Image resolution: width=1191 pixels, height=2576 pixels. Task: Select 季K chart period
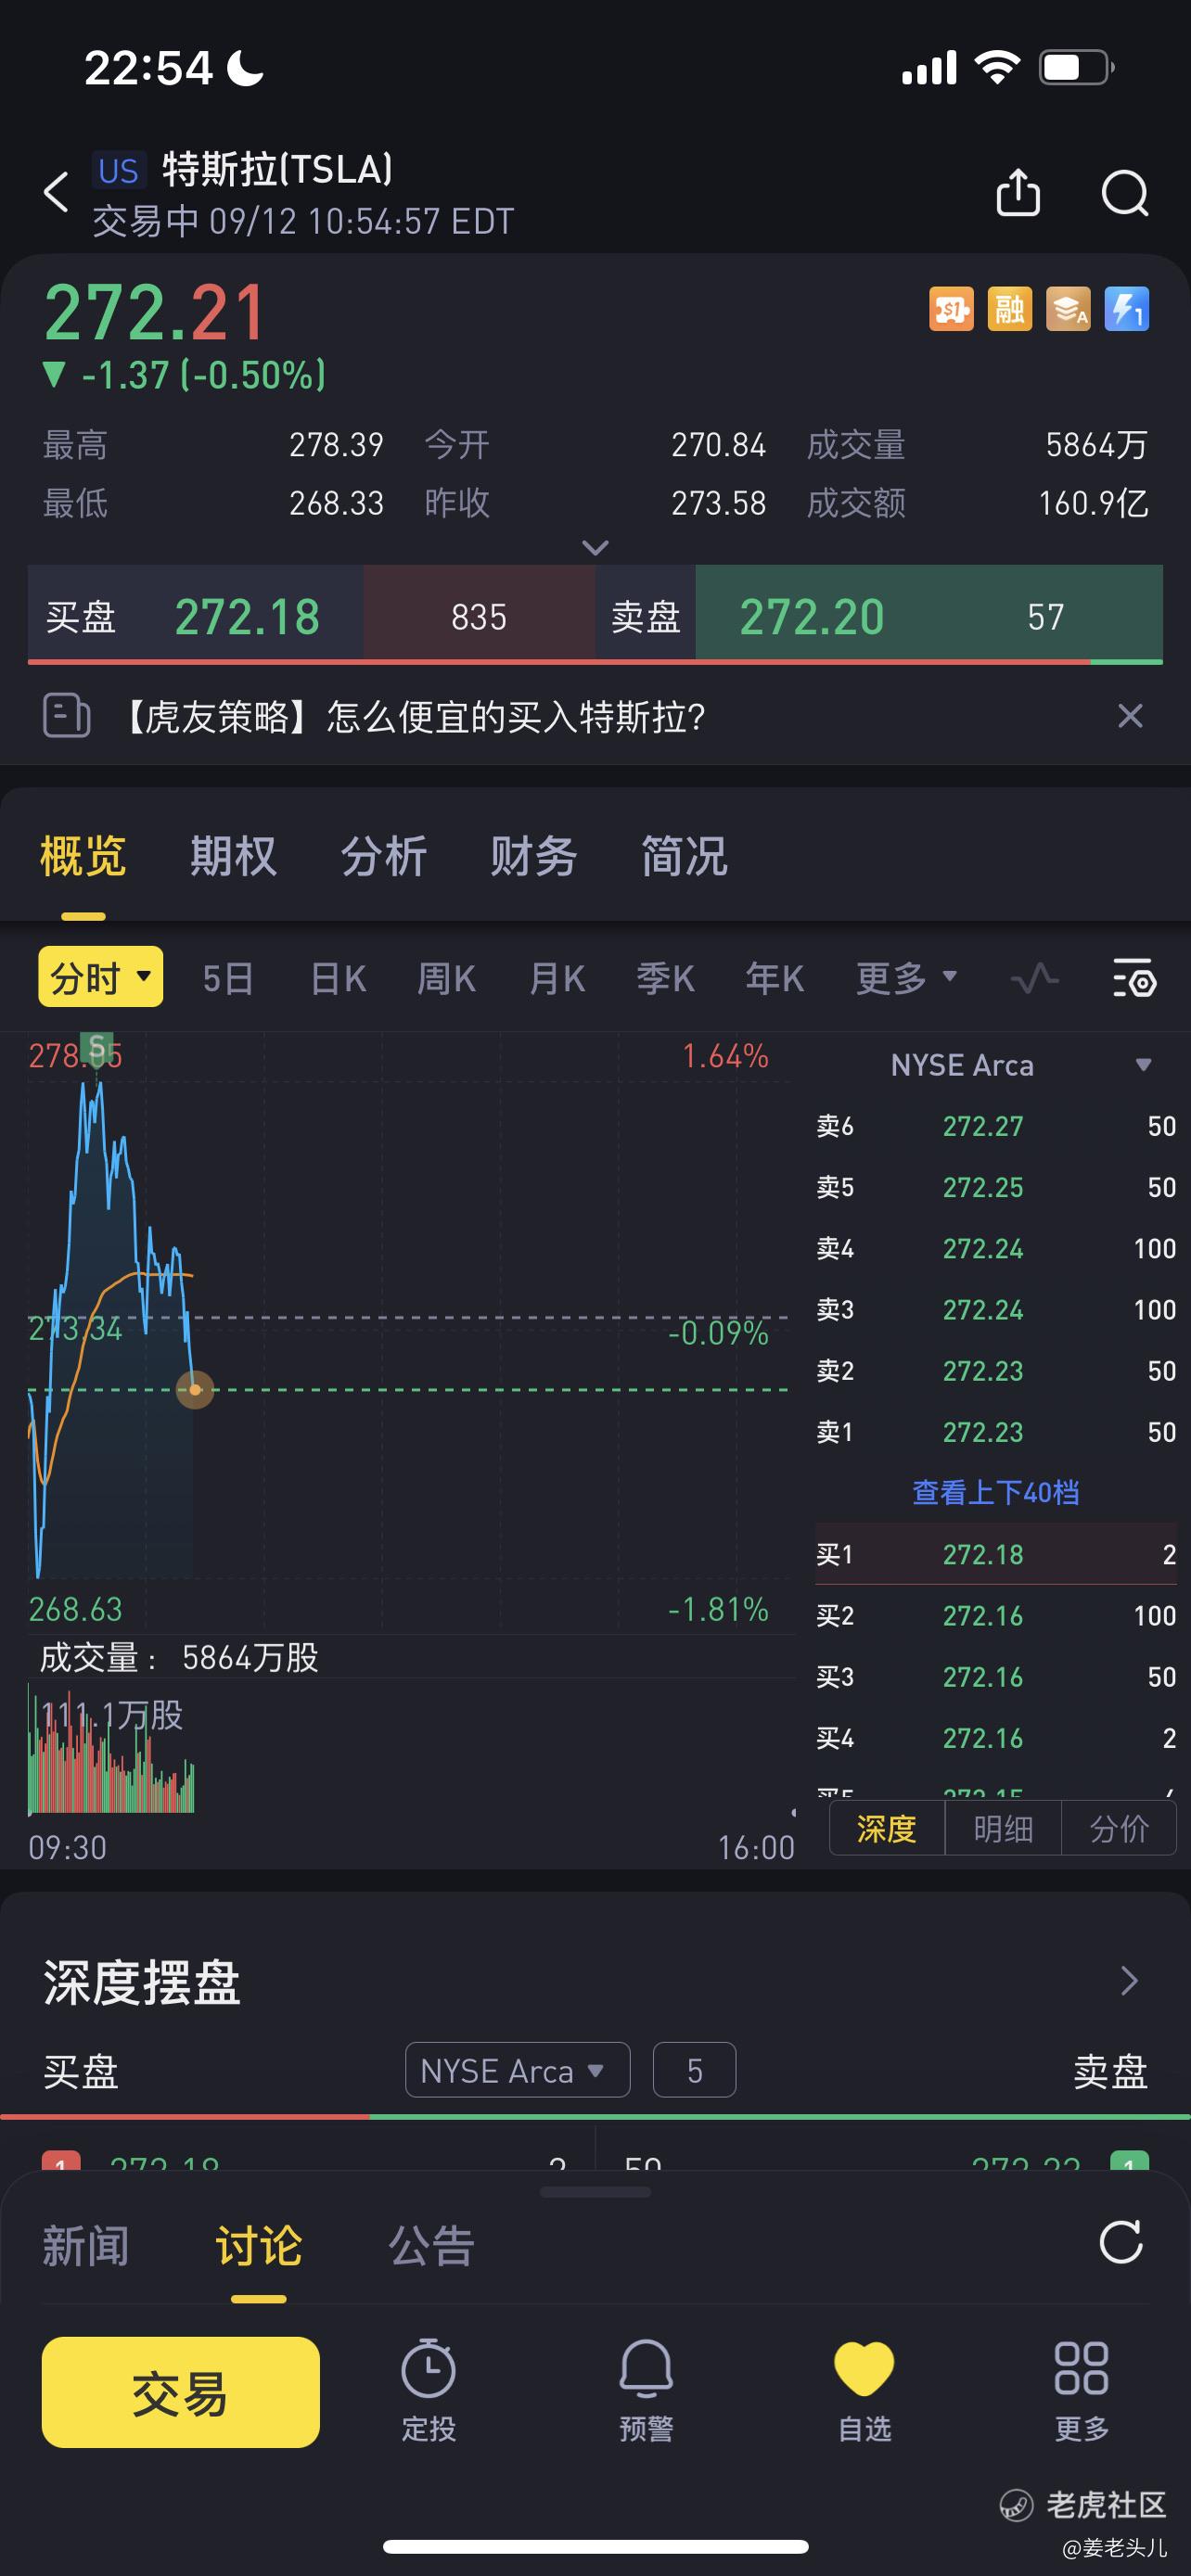coord(666,978)
